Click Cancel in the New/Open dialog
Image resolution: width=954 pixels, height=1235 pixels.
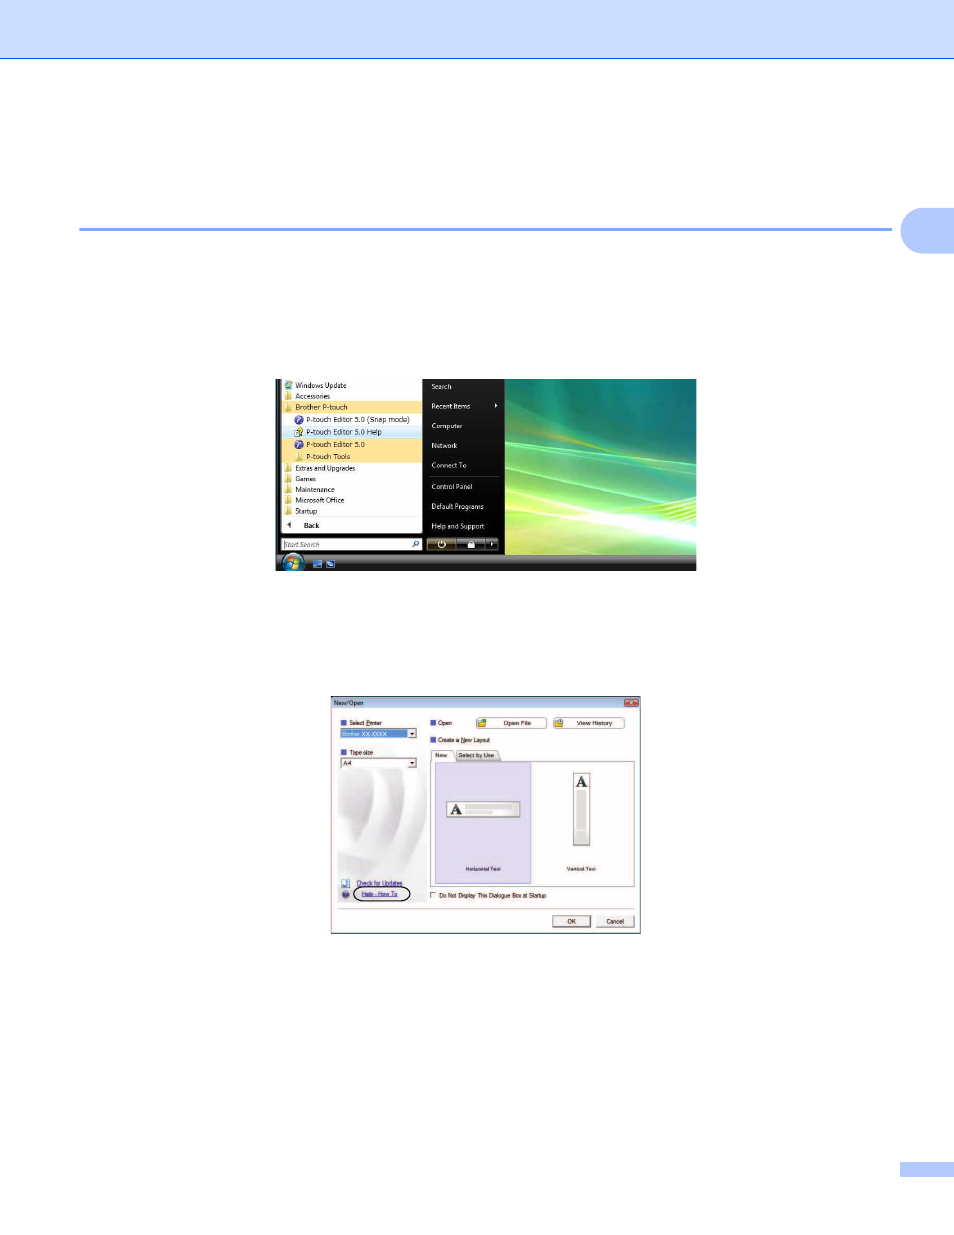[615, 921]
